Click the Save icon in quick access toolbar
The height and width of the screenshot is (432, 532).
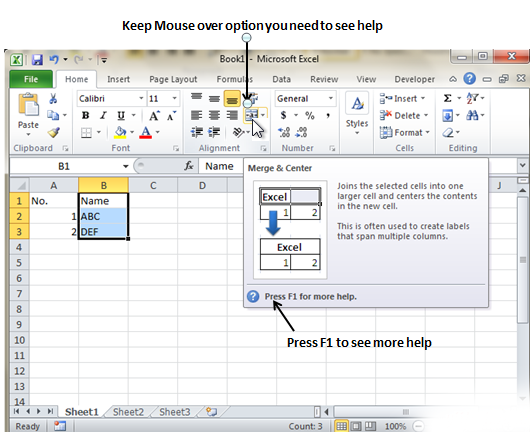[x=37, y=60]
